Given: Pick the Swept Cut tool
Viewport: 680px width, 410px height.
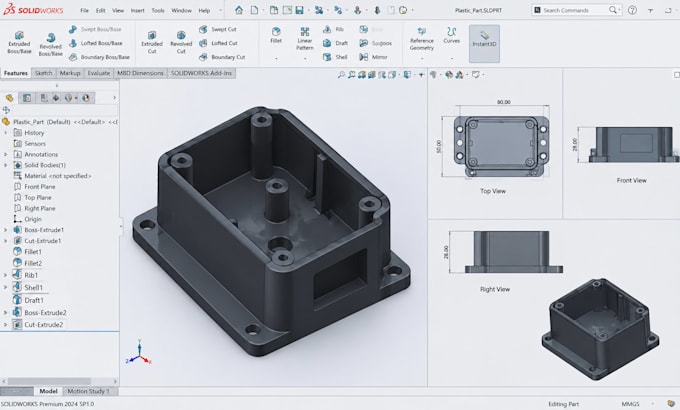Looking at the screenshot, I should 218,29.
